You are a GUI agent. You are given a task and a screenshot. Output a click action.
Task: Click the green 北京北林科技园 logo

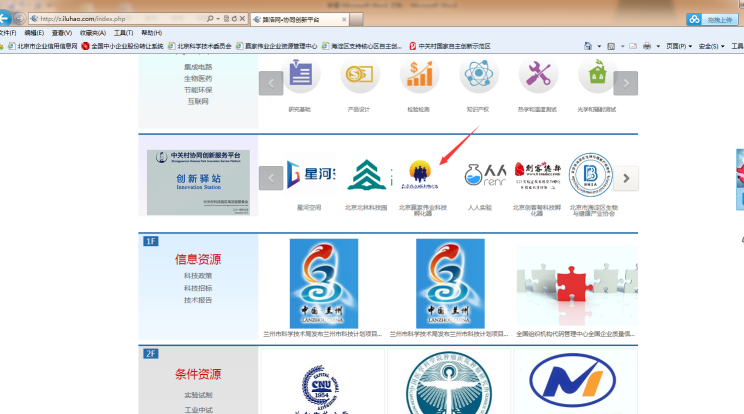(x=368, y=175)
